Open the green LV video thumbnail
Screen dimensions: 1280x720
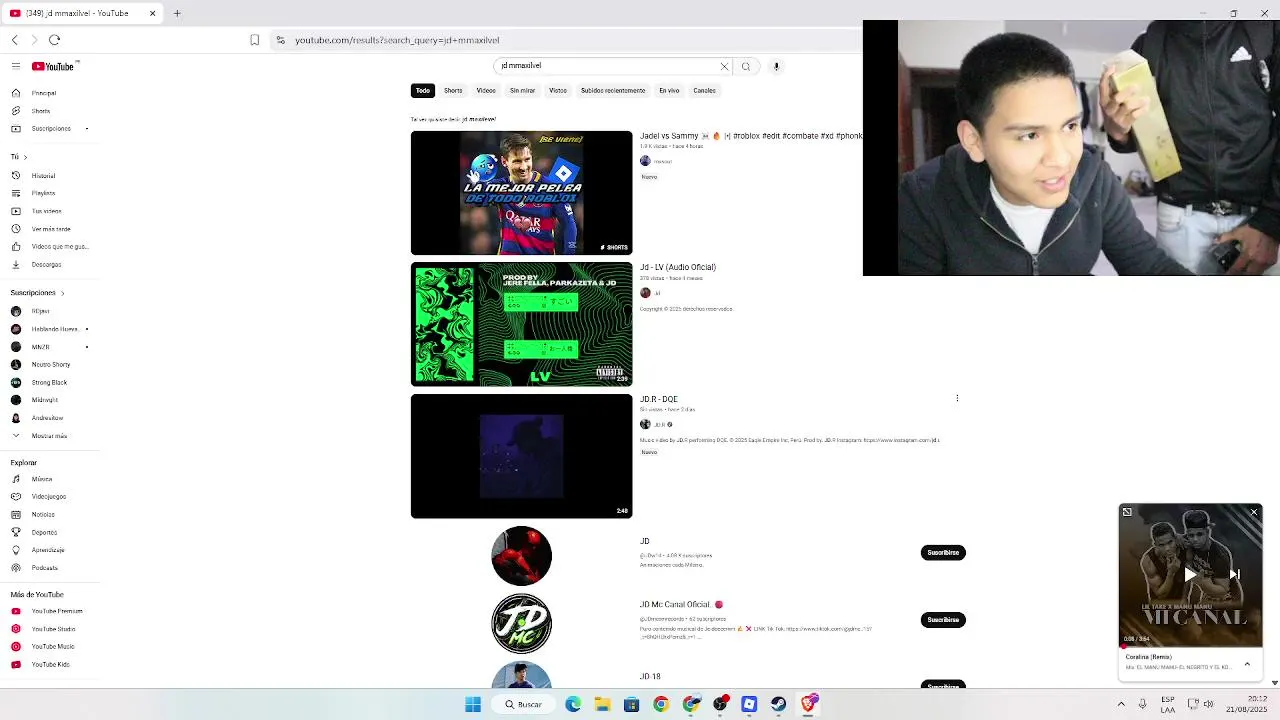coord(521,325)
